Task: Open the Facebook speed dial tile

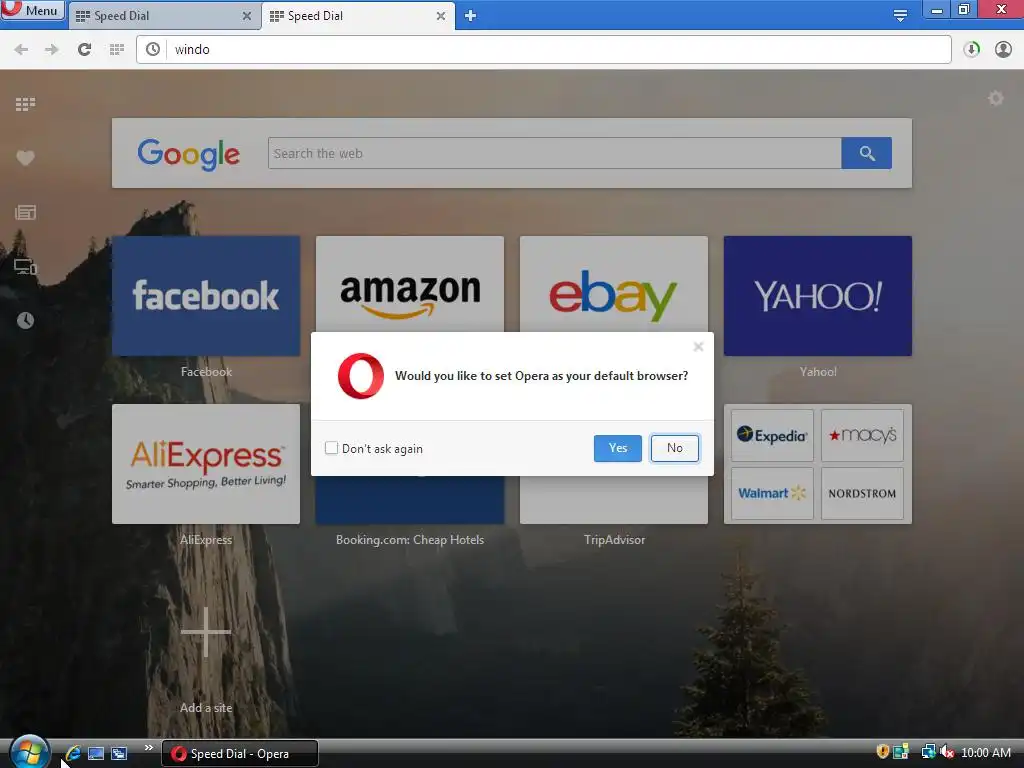Action: [206, 296]
